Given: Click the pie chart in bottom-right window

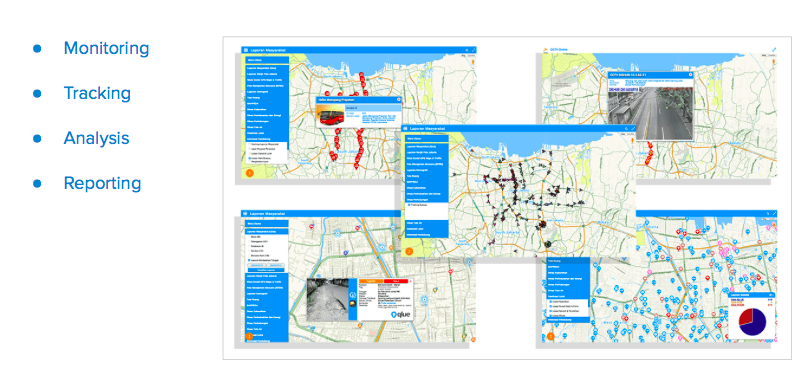Looking at the screenshot, I should (x=752, y=323).
